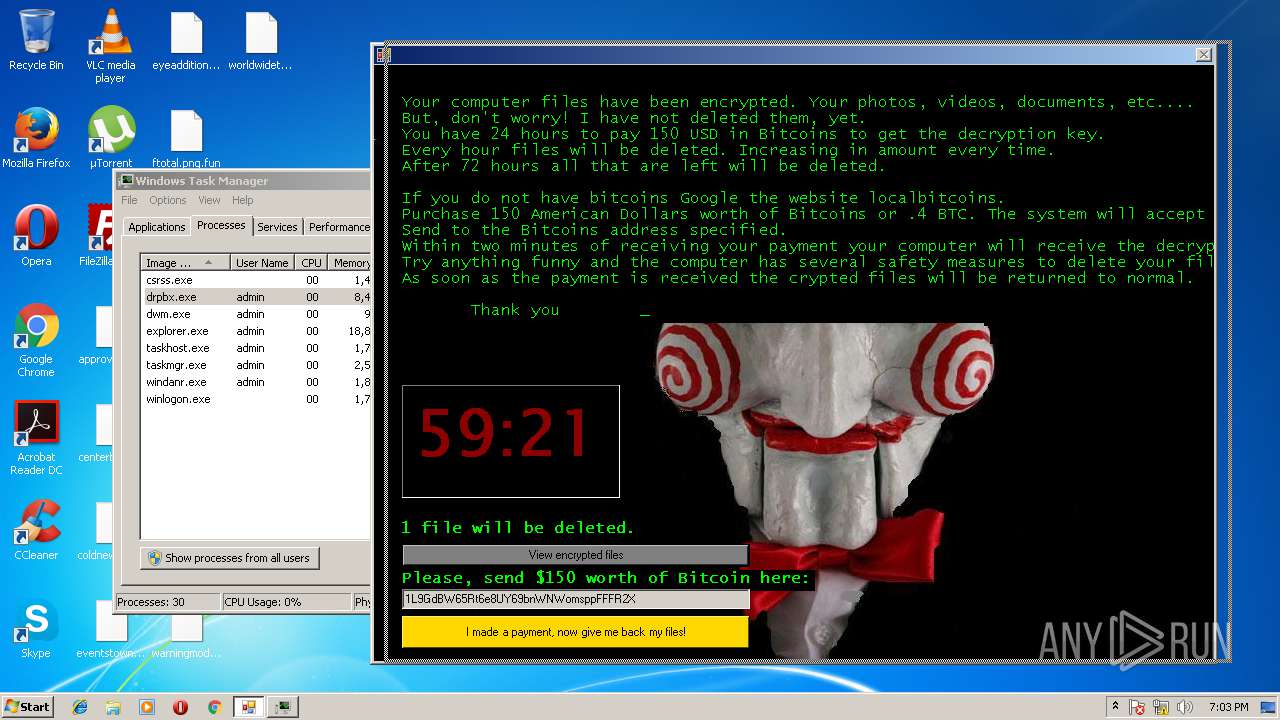Viewport: 1280px width, 720px height.
Task: Open the Skype desktop shortcut
Action: click(36, 628)
